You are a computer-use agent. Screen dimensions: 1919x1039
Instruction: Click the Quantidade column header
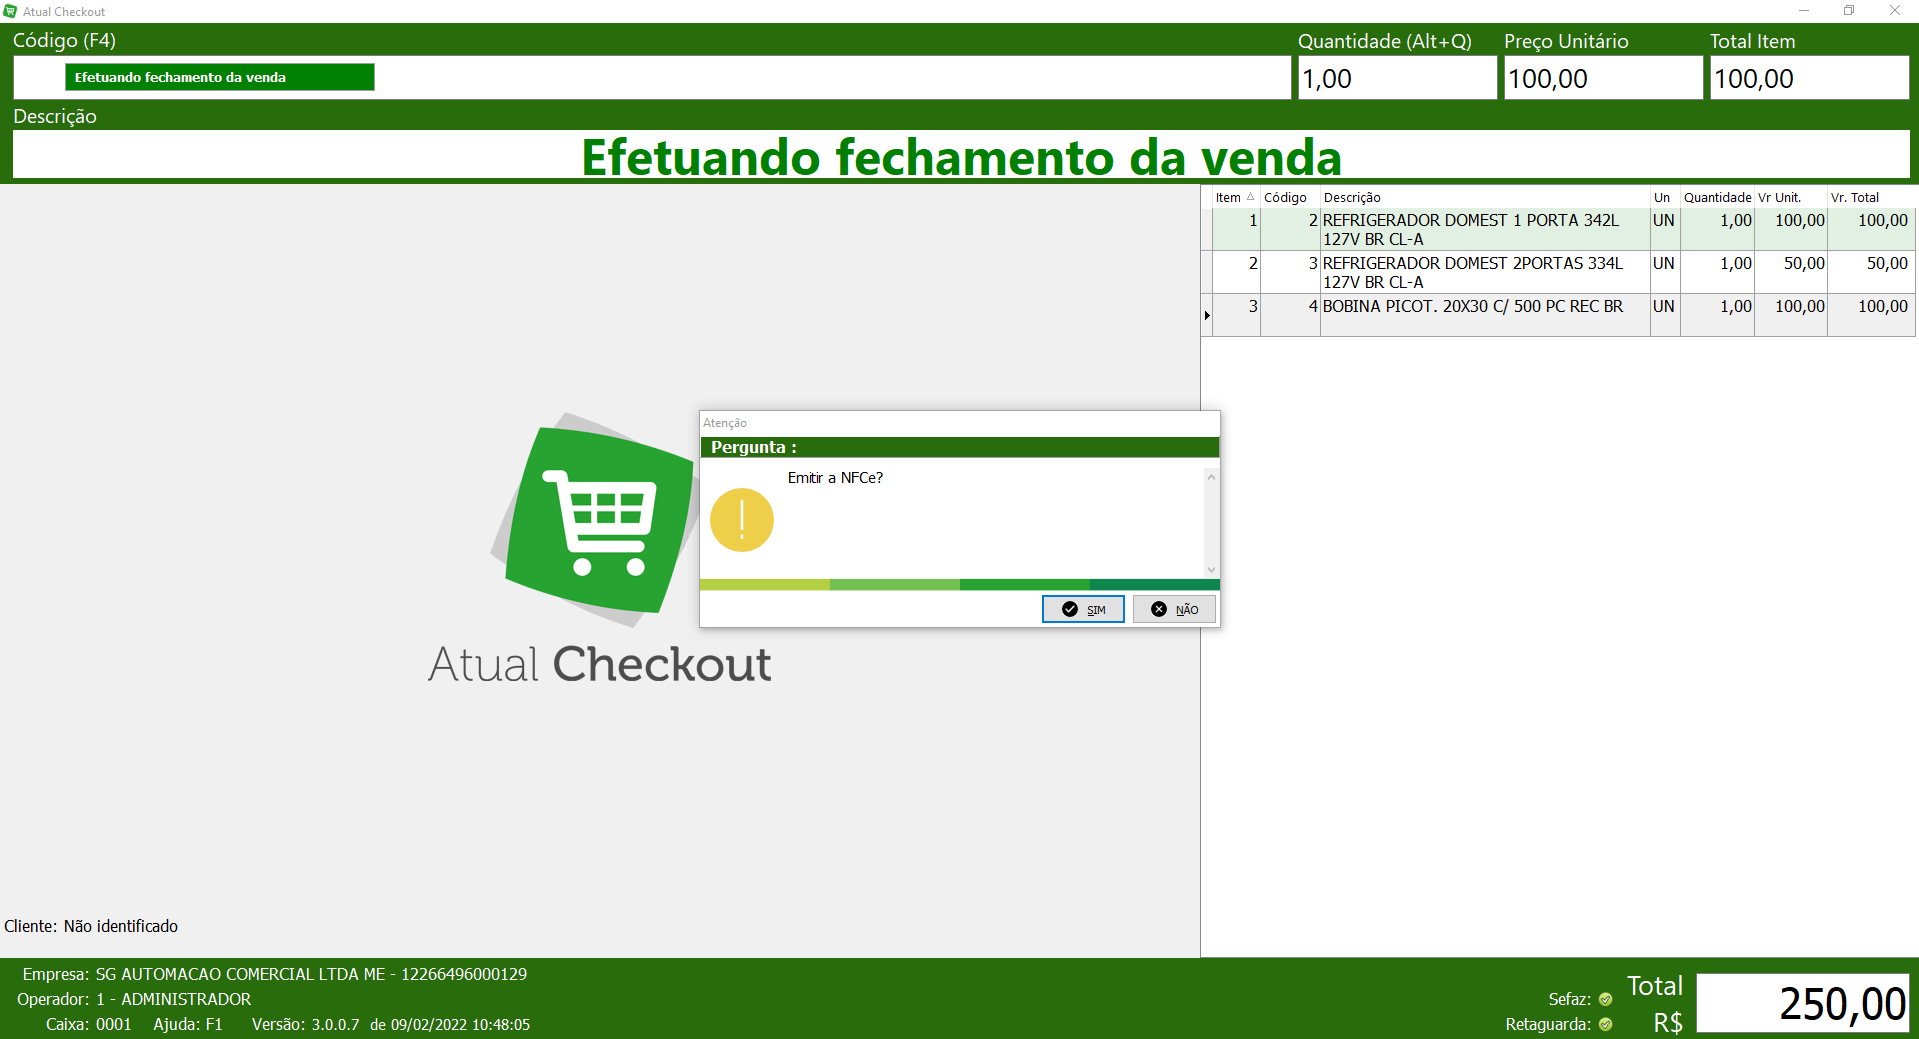(x=1717, y=197)
